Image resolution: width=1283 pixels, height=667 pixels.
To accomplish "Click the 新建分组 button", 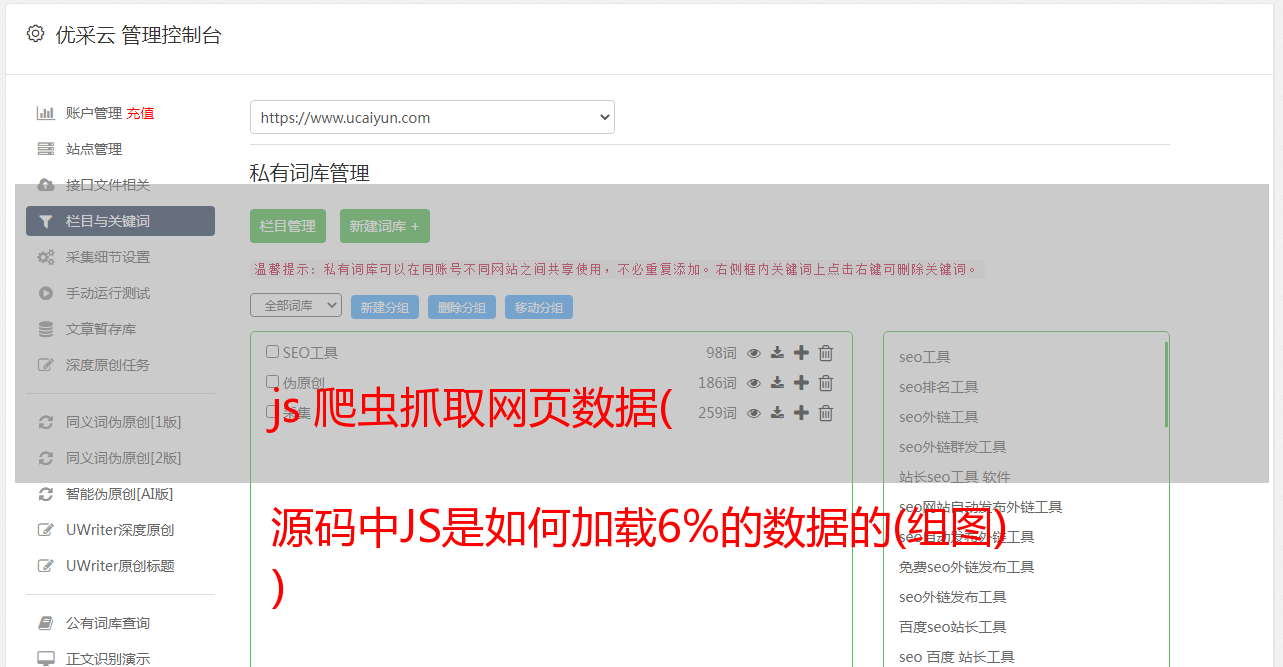I will tap(385, 308).
